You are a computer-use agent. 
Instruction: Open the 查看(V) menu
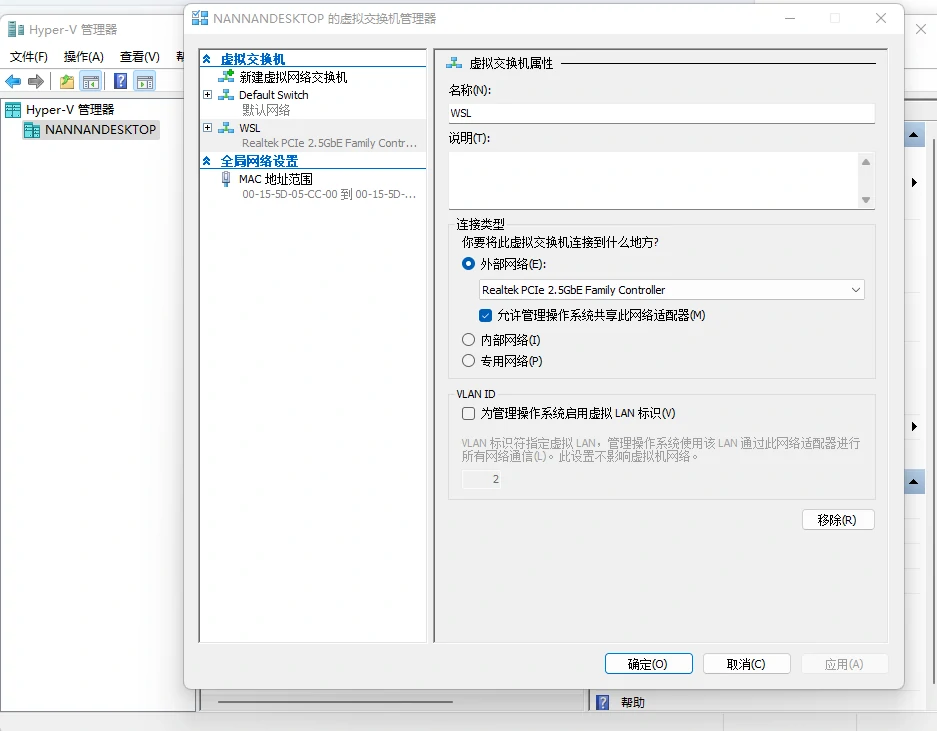(140, 57)
